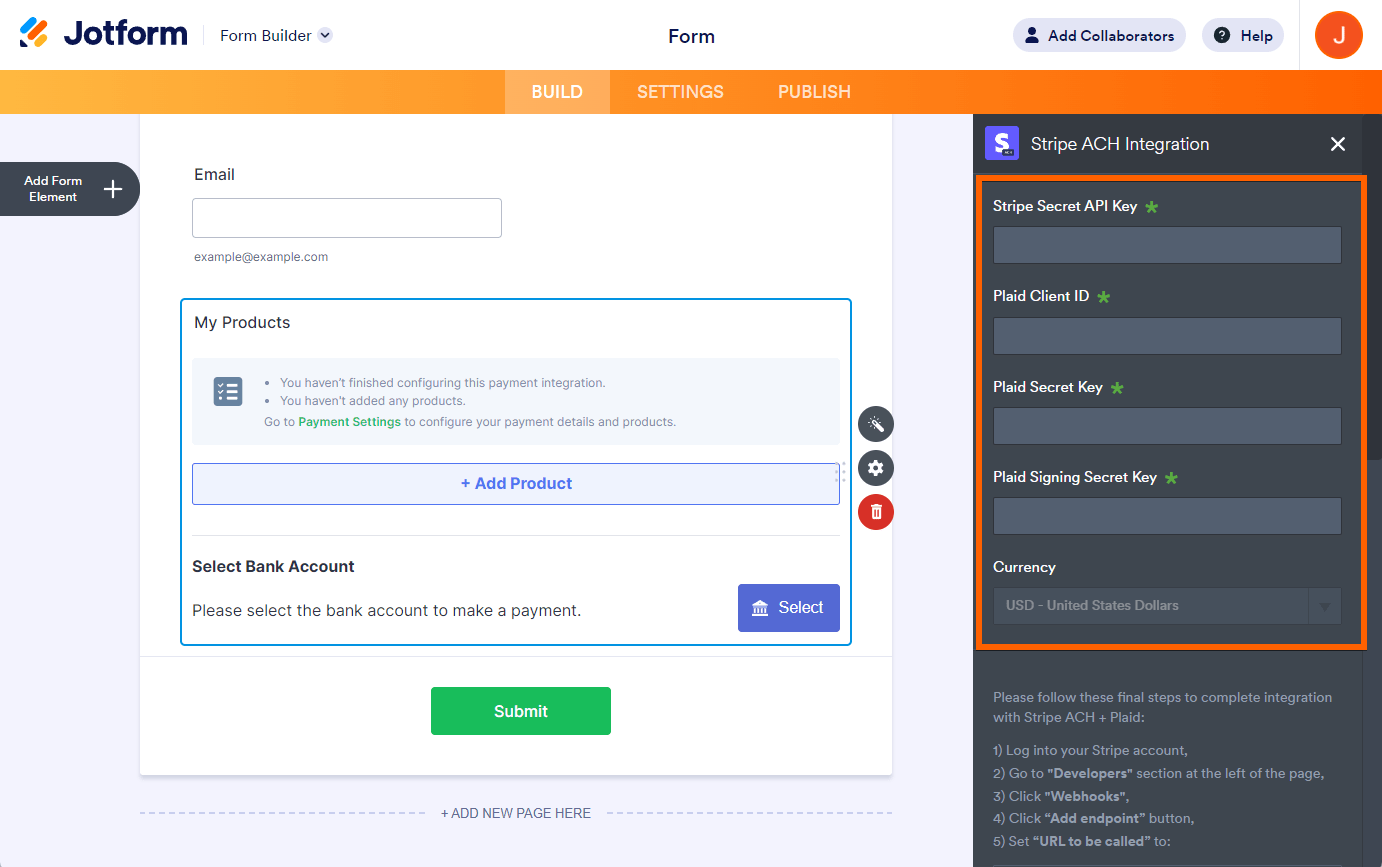Close the Stripe ACH Integration panel
The height and width of the screenshot is (867, 1382).
pos(1338,144)
